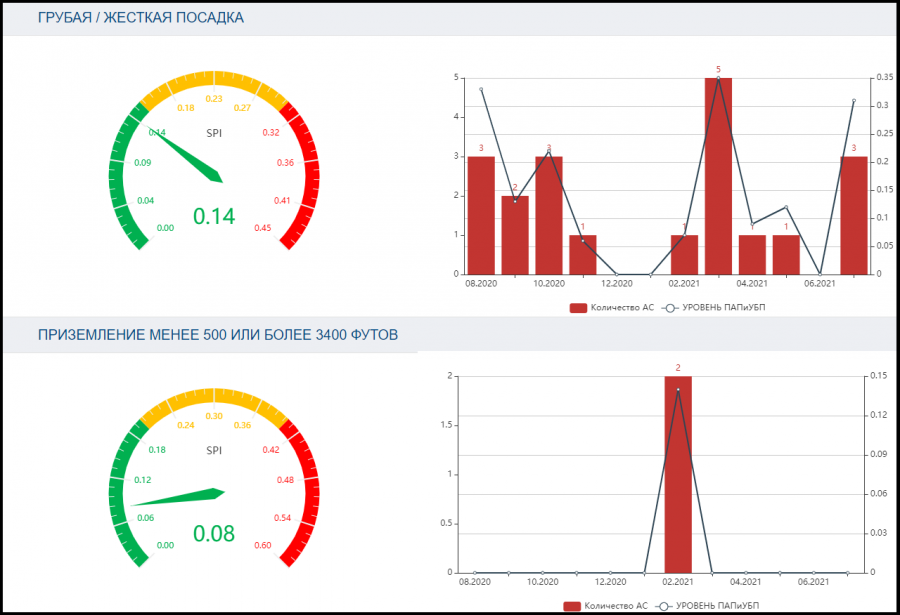Hide Количество АС series in bottom chart legend
The height and width of the screenshot is (615, 900).
pos(605,606)
